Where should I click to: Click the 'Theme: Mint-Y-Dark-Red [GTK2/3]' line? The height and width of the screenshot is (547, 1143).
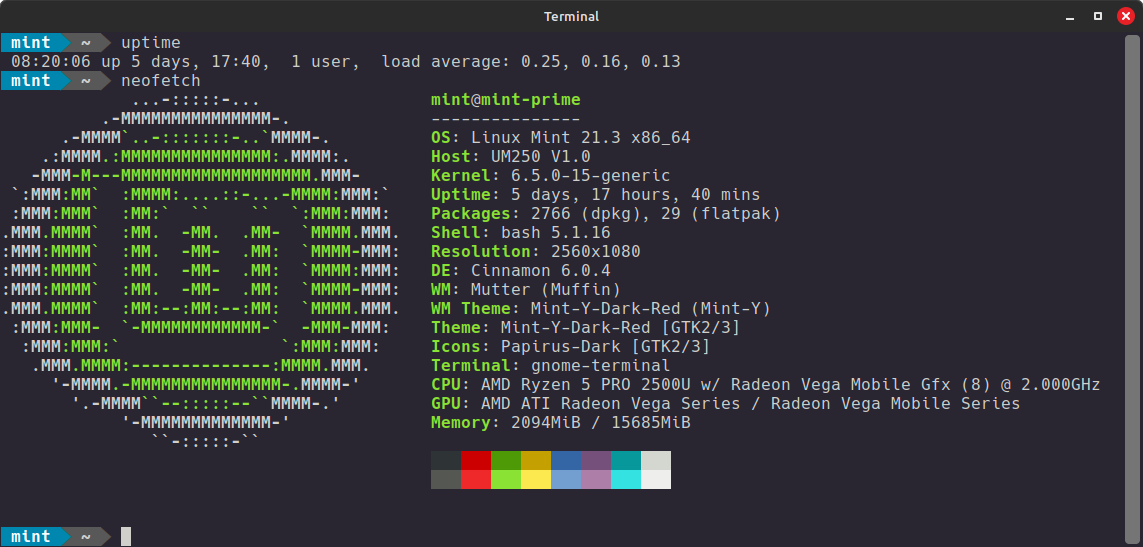tap(585, 327)
